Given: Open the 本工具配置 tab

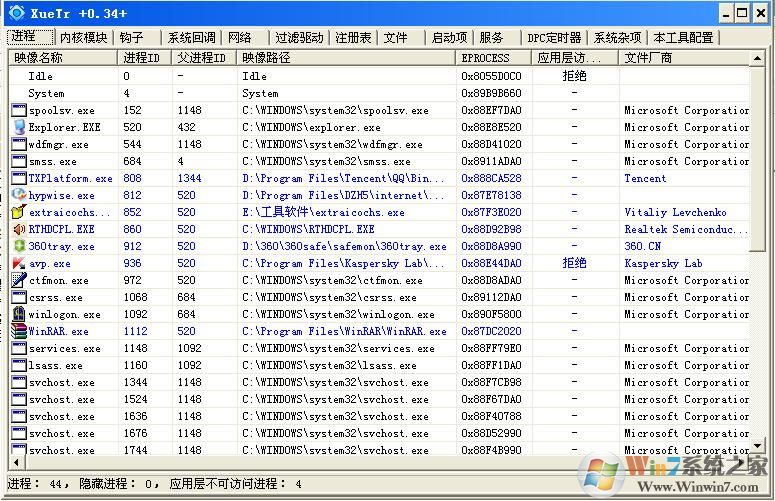Looking at the screenshot, I should 683,38.
